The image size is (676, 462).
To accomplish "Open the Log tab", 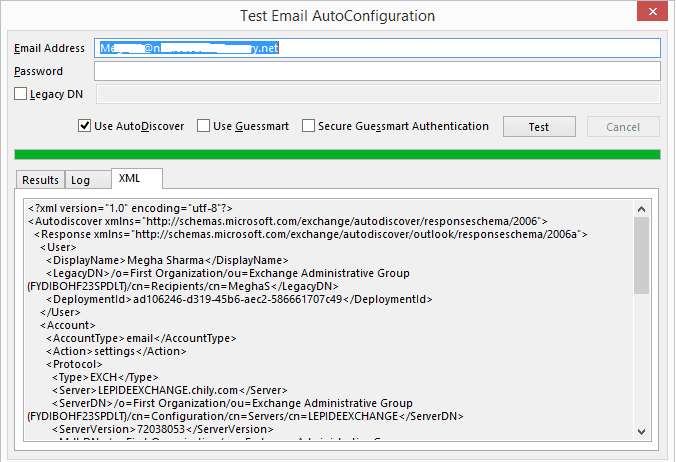I will [80, 180].
